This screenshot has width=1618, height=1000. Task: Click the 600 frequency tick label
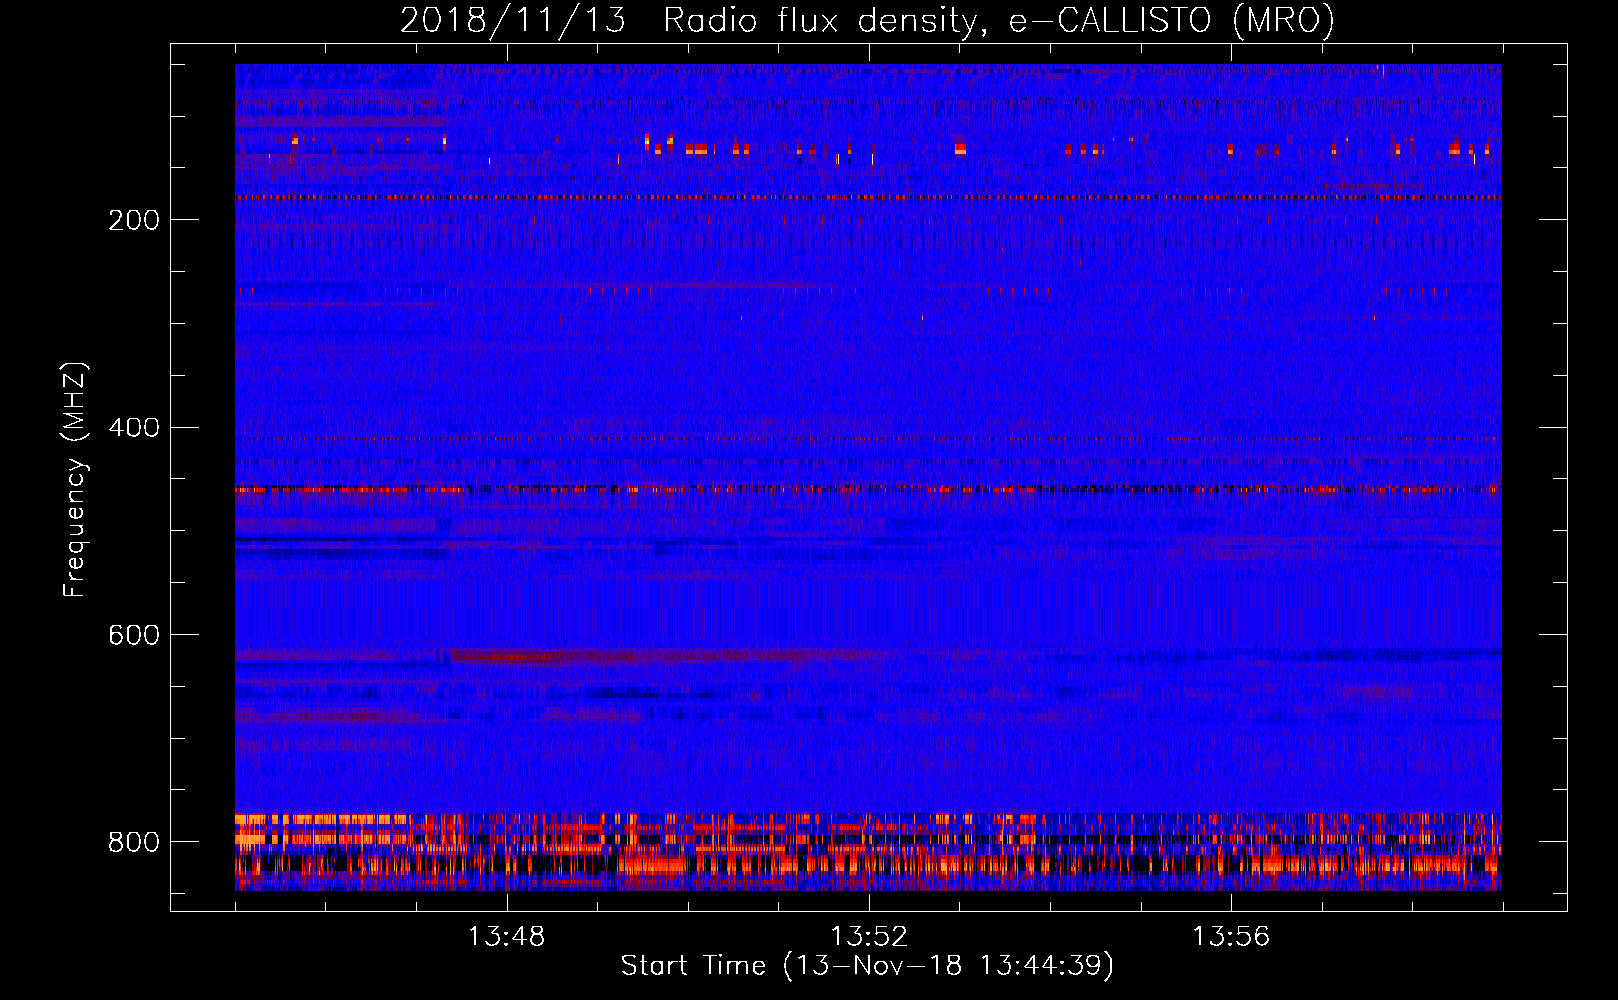pyautogui.click(x=134, y=636)
